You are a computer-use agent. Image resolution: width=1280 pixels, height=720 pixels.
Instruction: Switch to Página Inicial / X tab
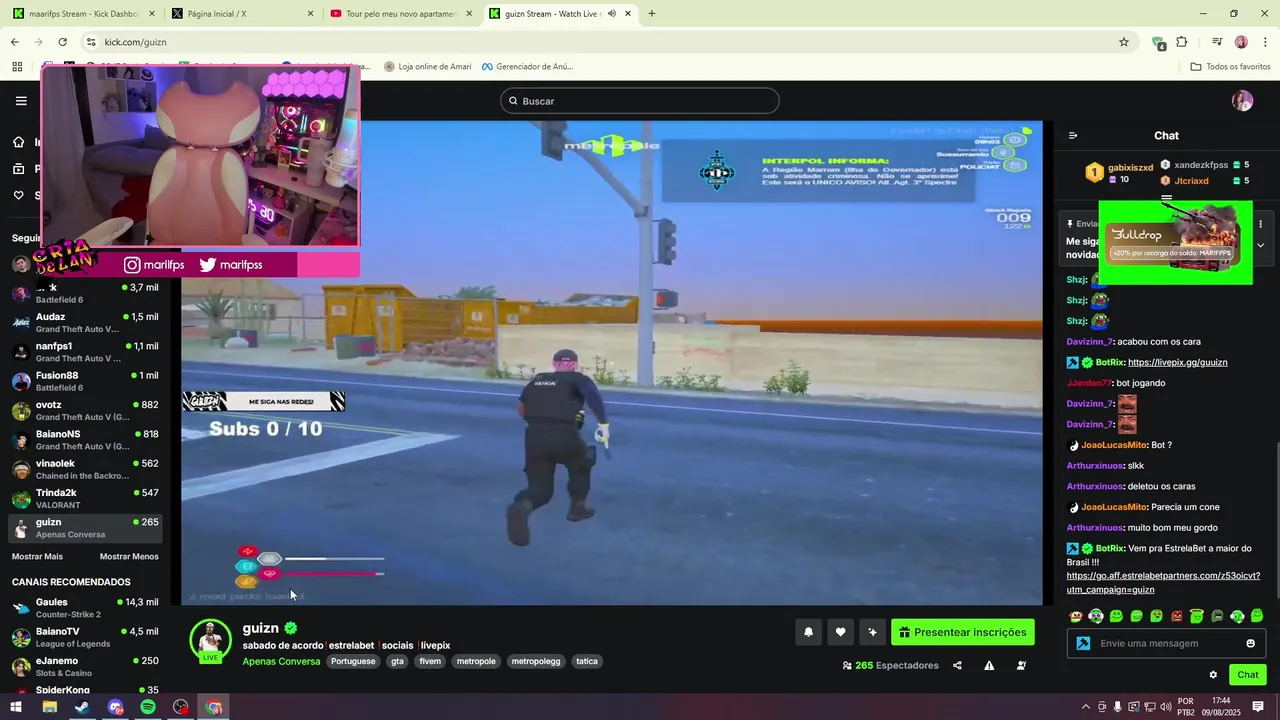(242, 14)
